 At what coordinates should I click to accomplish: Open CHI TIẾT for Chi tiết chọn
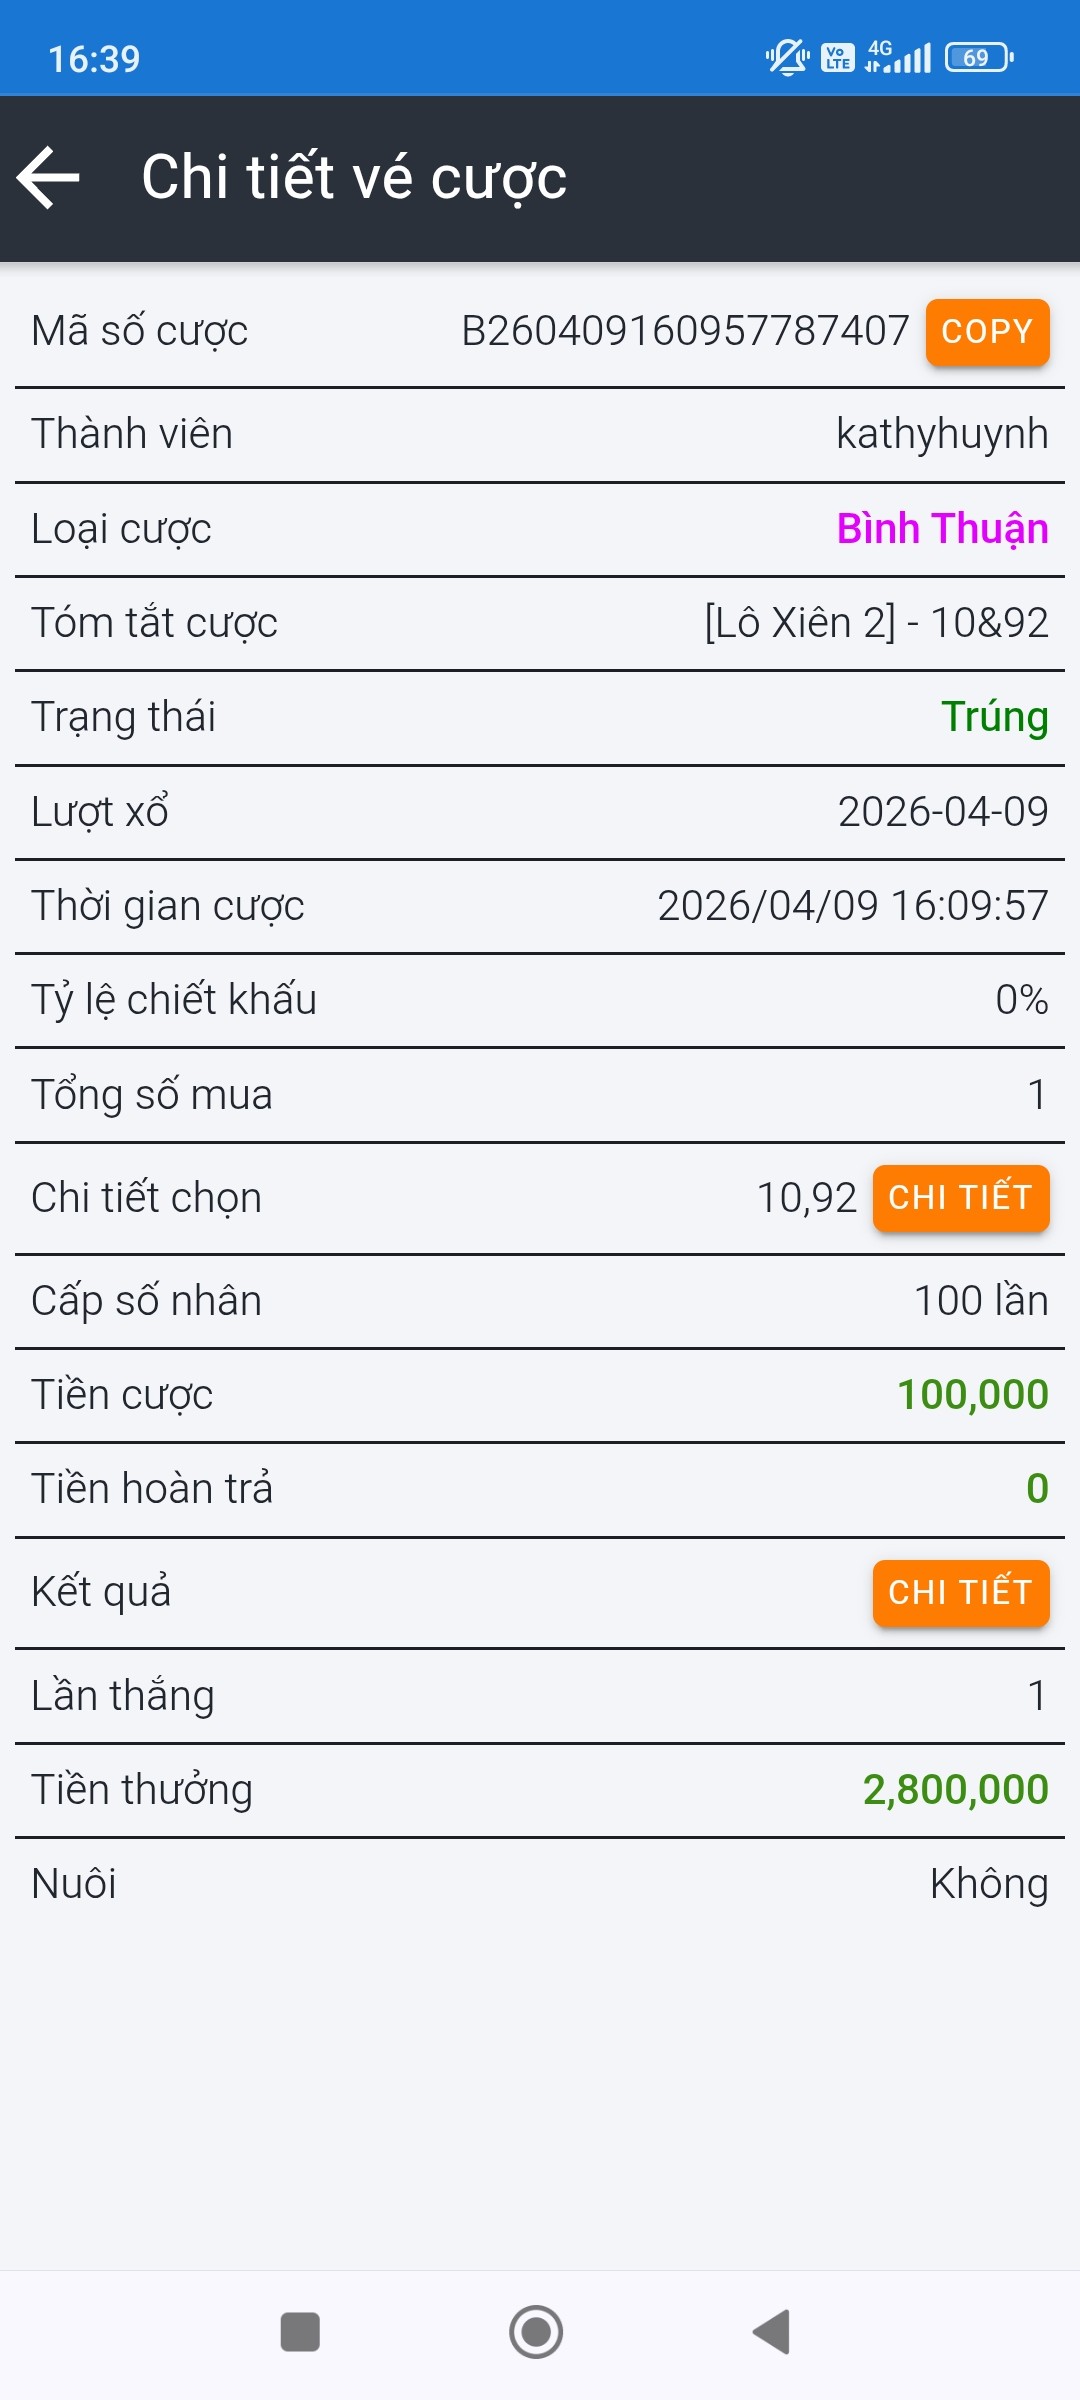960,1198
